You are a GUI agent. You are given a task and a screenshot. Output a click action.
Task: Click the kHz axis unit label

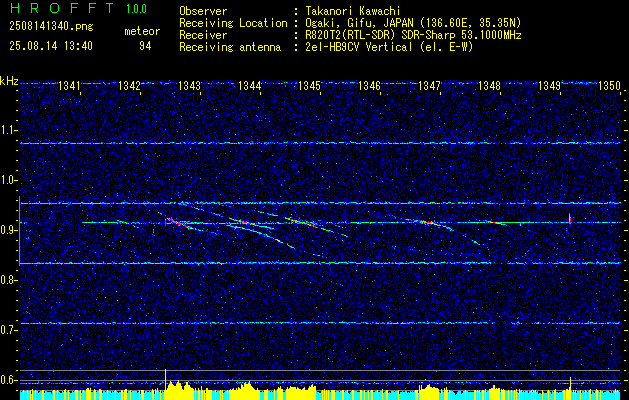point(9,81)
